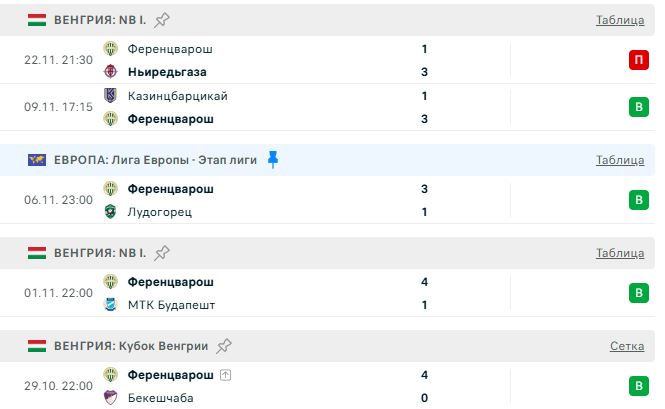Click win badge for Лудогорец match
Viewport: 665px width, 409px height.
click(x=637, y=200)
